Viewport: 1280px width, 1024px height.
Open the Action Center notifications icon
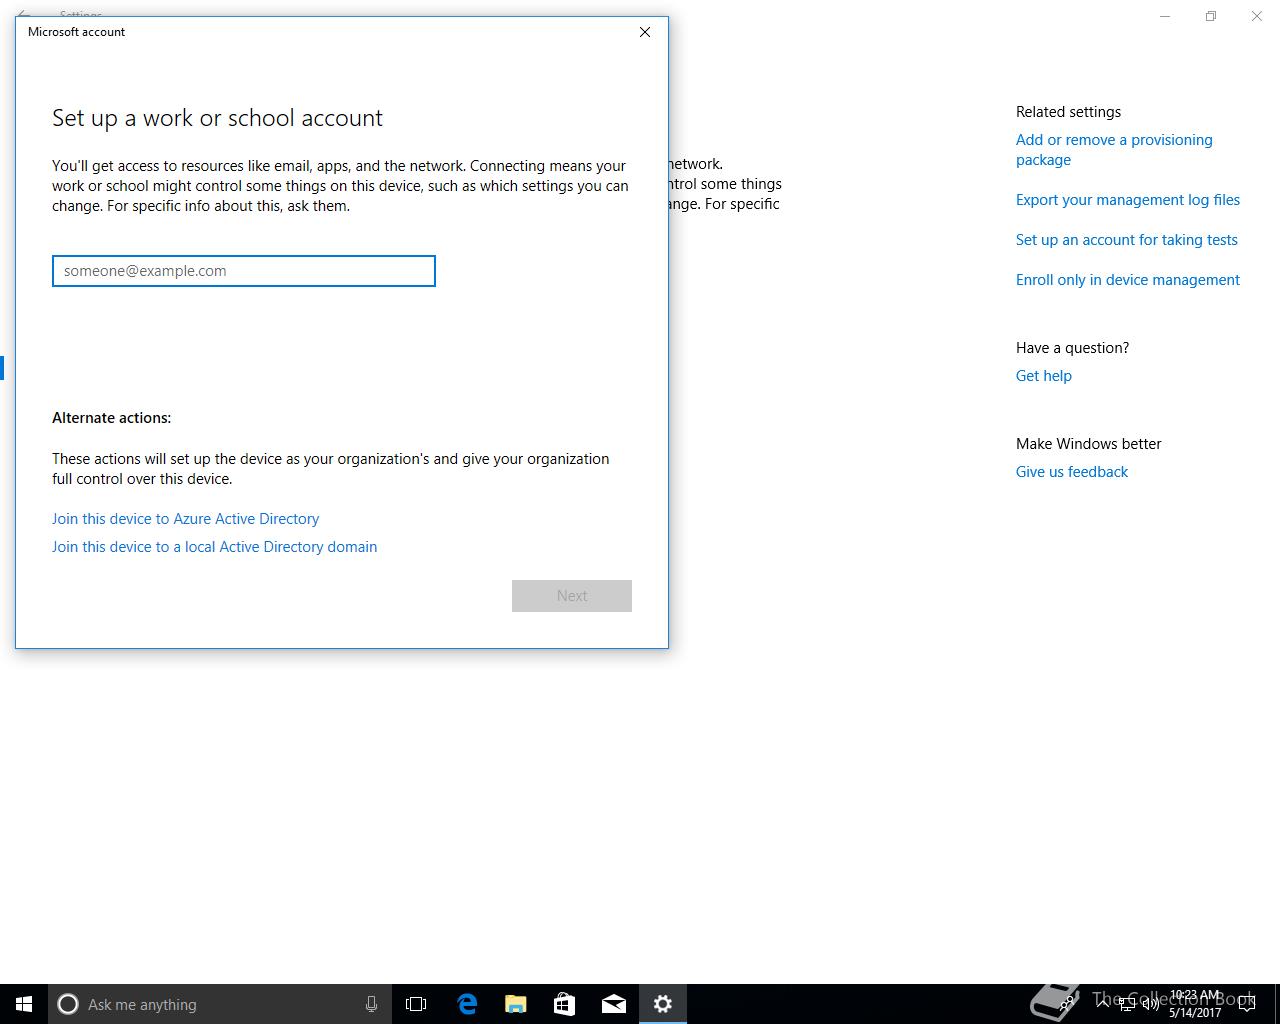point(1246,1004)
